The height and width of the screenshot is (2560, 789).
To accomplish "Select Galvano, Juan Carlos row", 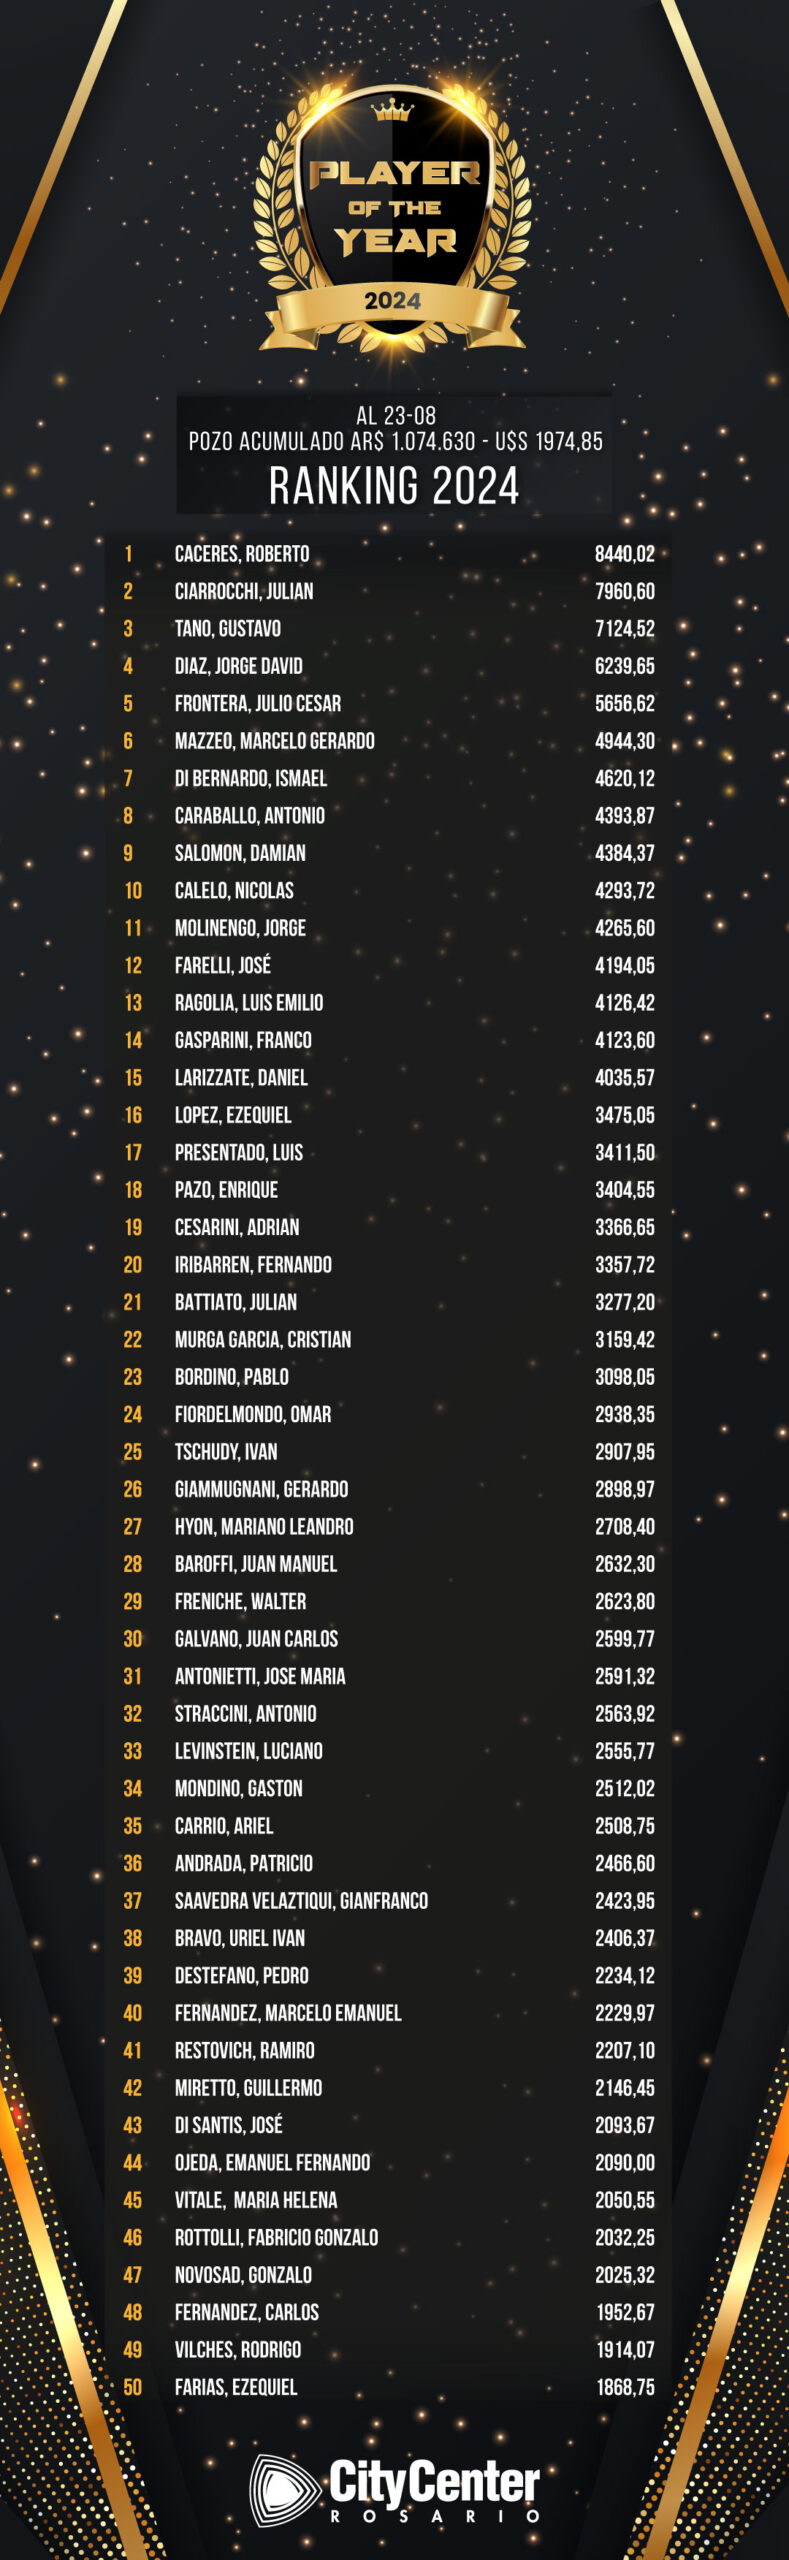I will (x=389, y=1639).
